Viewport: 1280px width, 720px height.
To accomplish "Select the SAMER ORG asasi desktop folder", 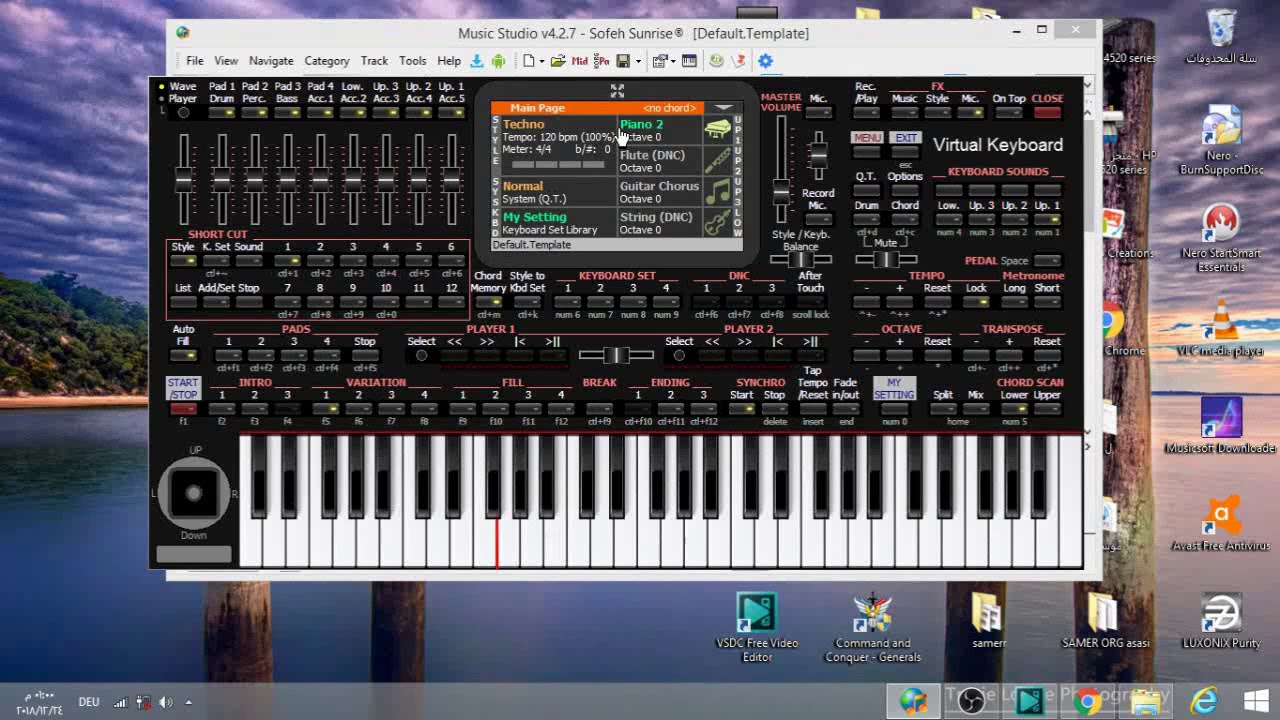I will click(x=1103, y=622).
